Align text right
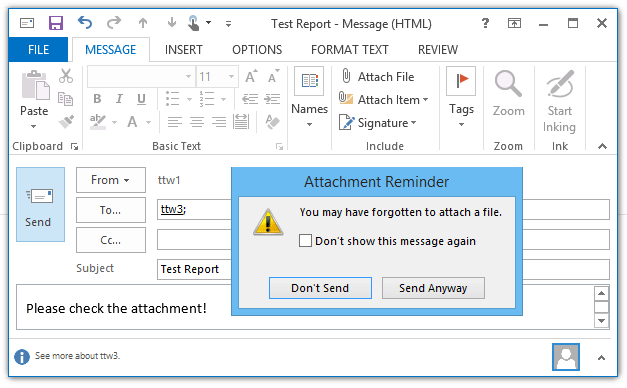This screenshot has width=627, height=388. (x=219, y=122)
